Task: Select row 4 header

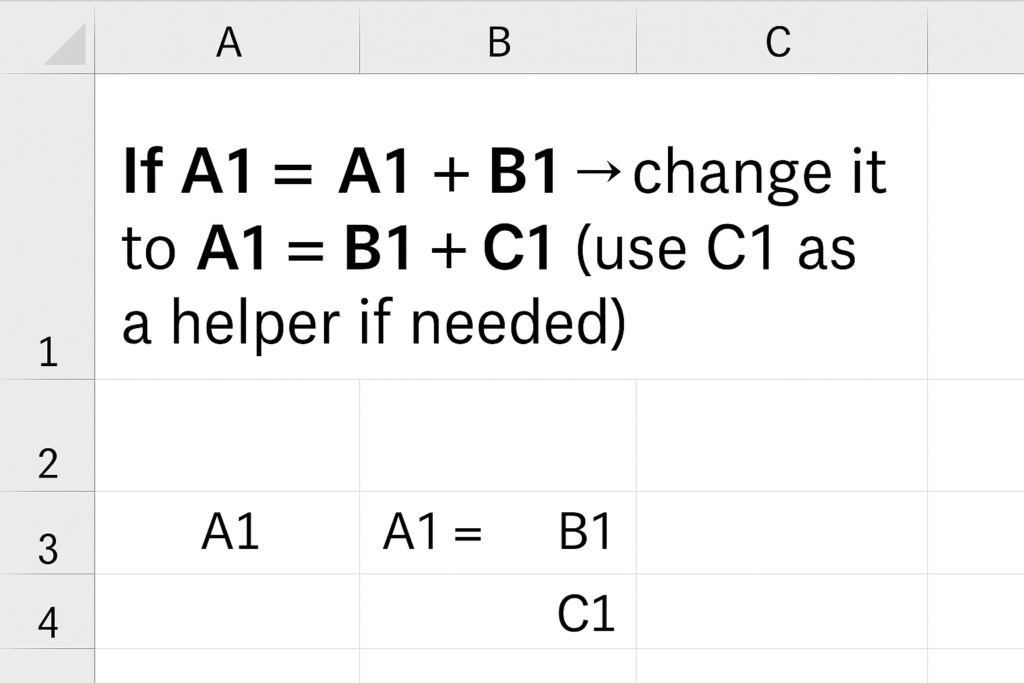Action: [x=47, y=611]
